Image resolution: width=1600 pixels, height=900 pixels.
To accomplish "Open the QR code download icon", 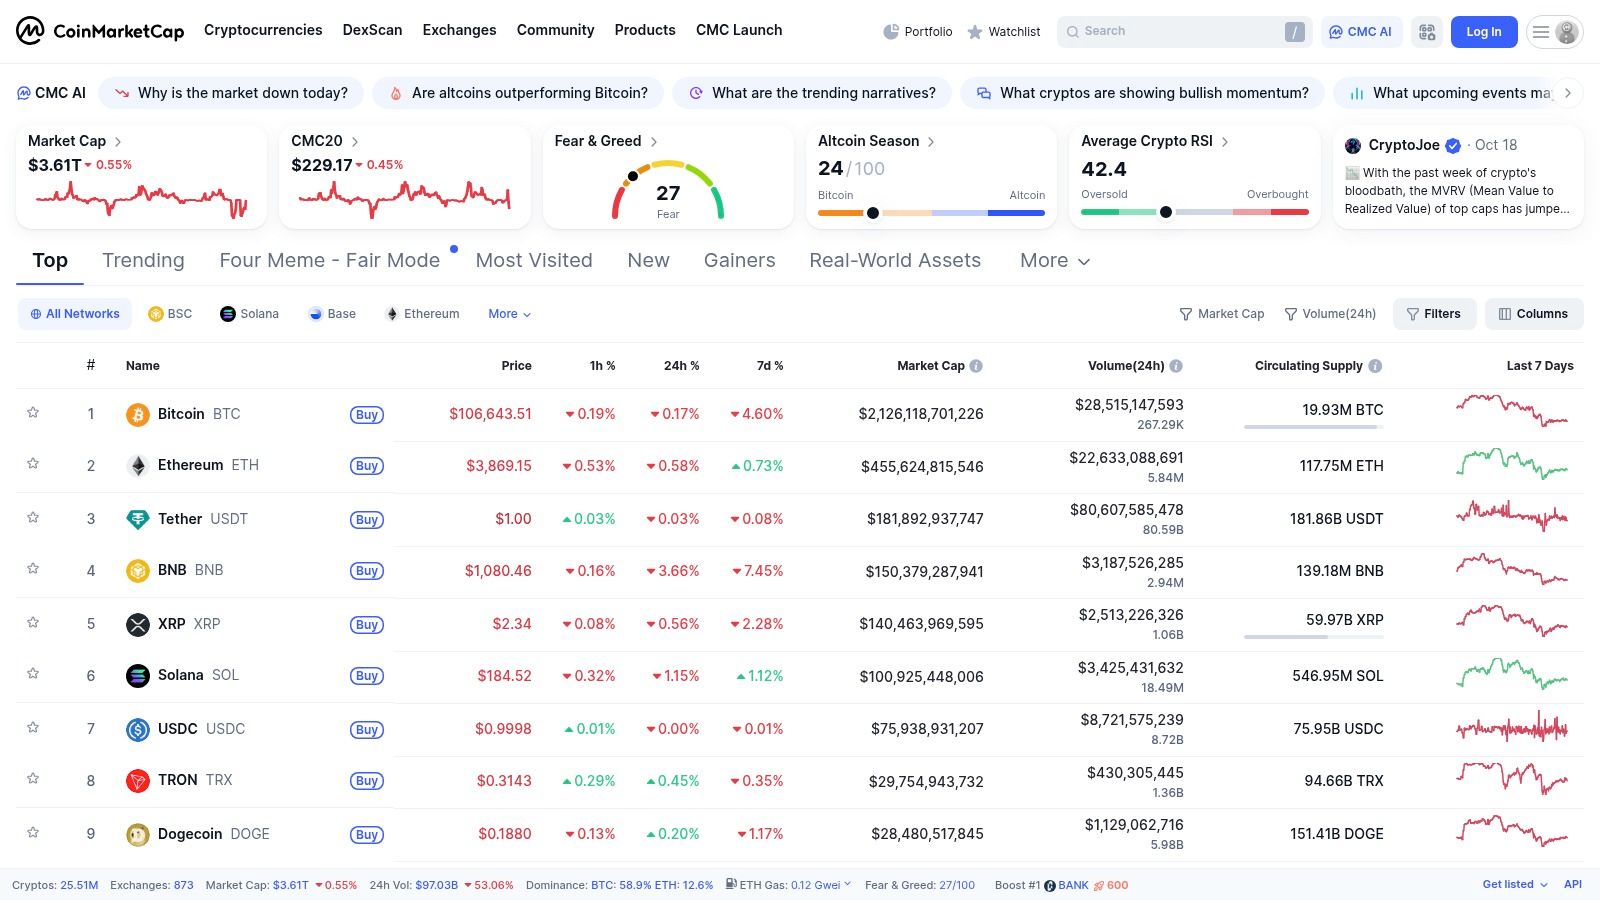I will pos(1427,32).
